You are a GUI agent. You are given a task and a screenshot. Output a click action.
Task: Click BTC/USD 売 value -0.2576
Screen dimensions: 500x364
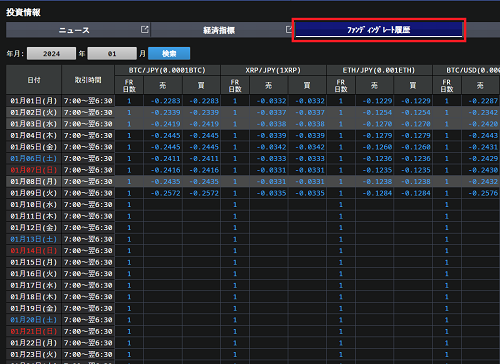[483, 193]
